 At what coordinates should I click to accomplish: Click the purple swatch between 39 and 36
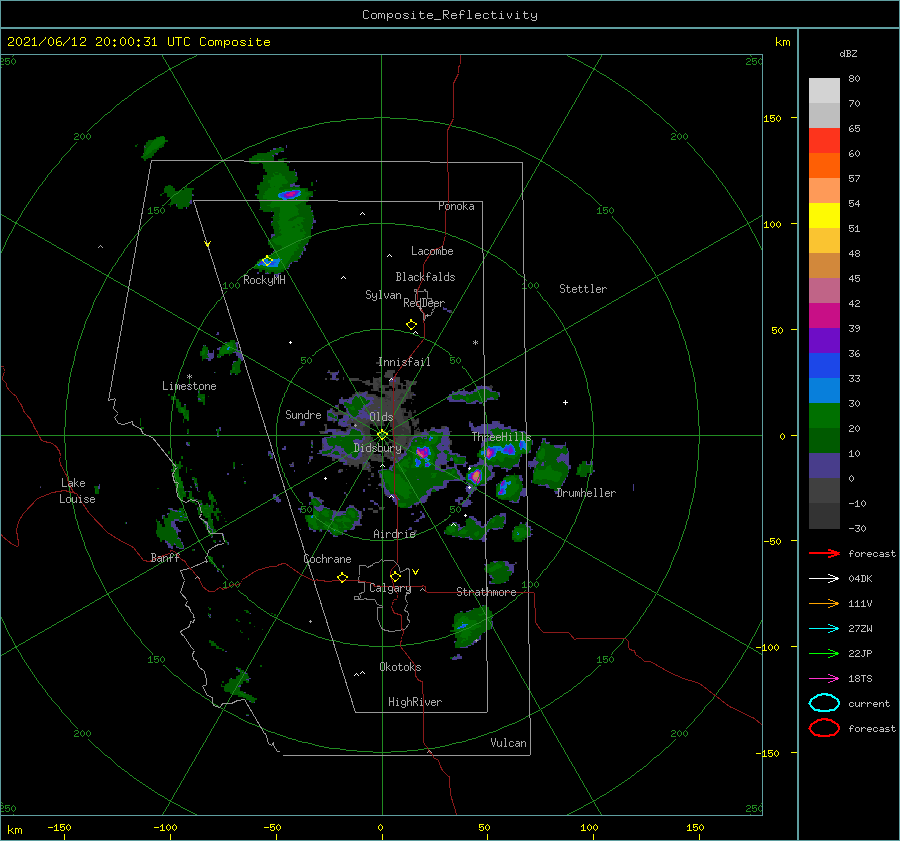(x=824, y=341)
